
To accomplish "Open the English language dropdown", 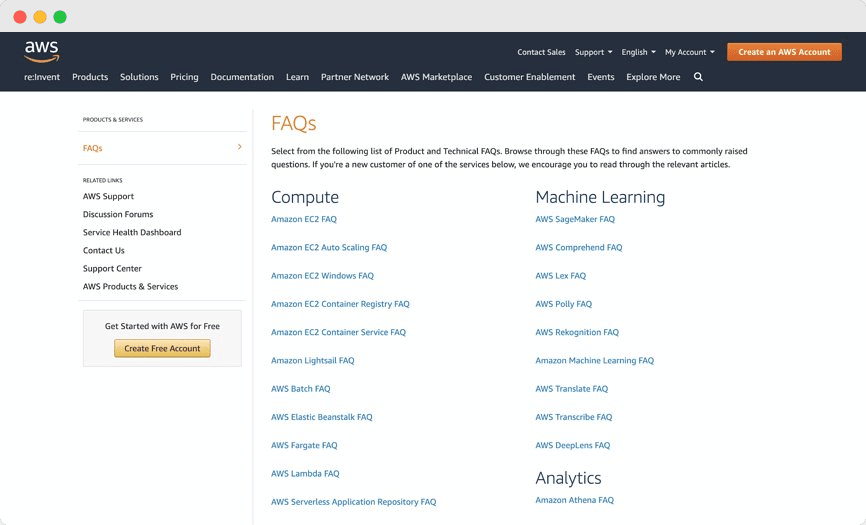I will tap(638, 52).
